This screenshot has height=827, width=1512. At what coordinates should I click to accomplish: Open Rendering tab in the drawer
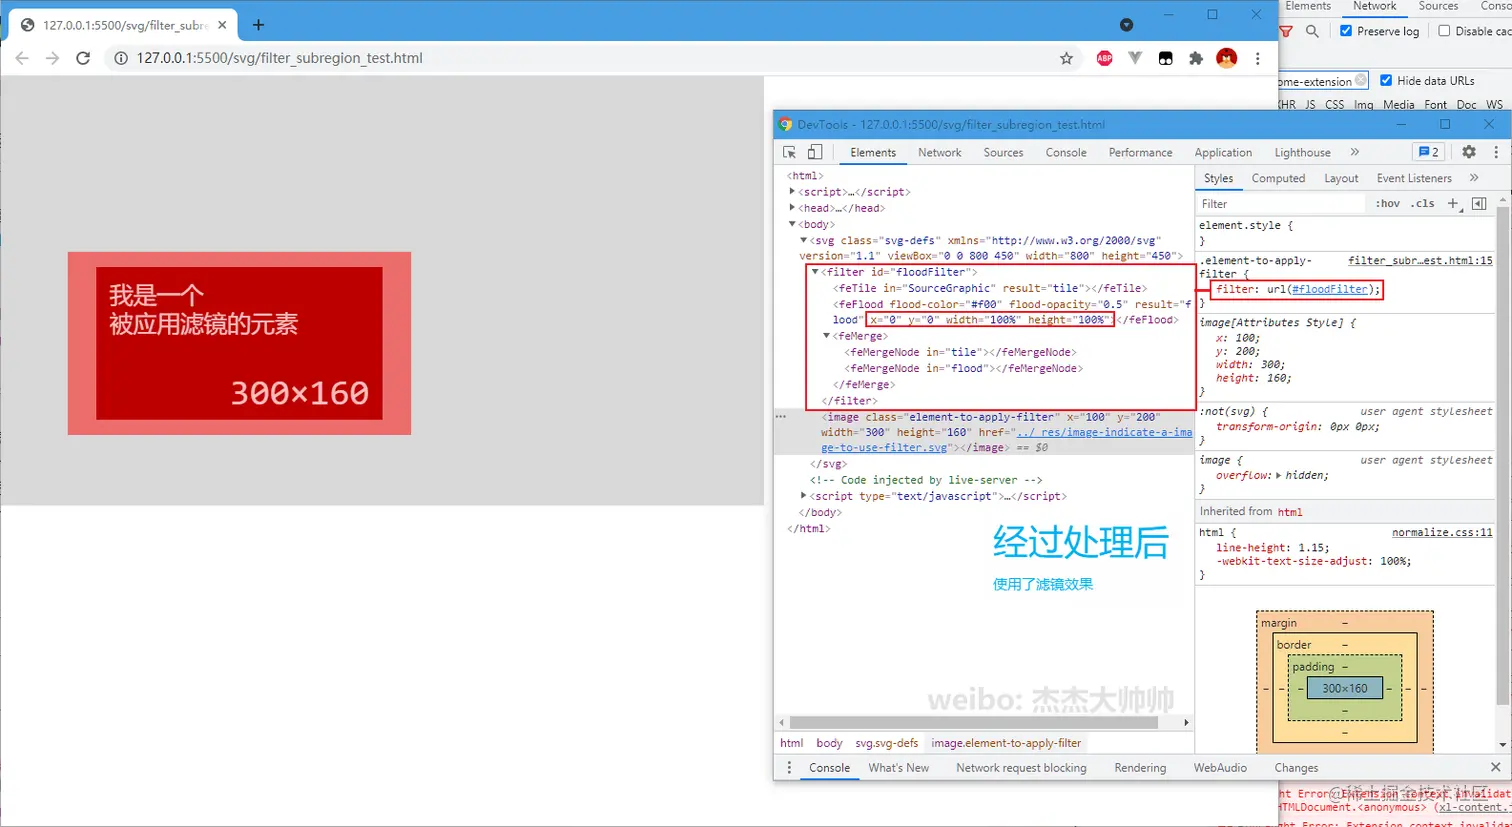click(1140, 767)
